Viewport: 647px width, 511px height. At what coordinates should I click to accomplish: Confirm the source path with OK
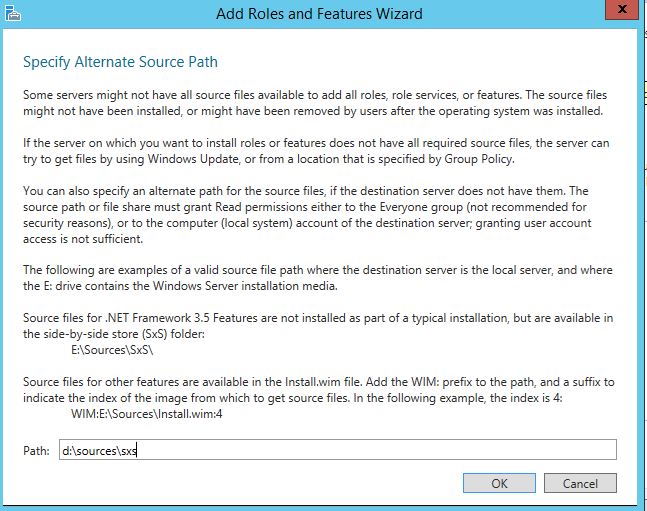tap(499, 483)
